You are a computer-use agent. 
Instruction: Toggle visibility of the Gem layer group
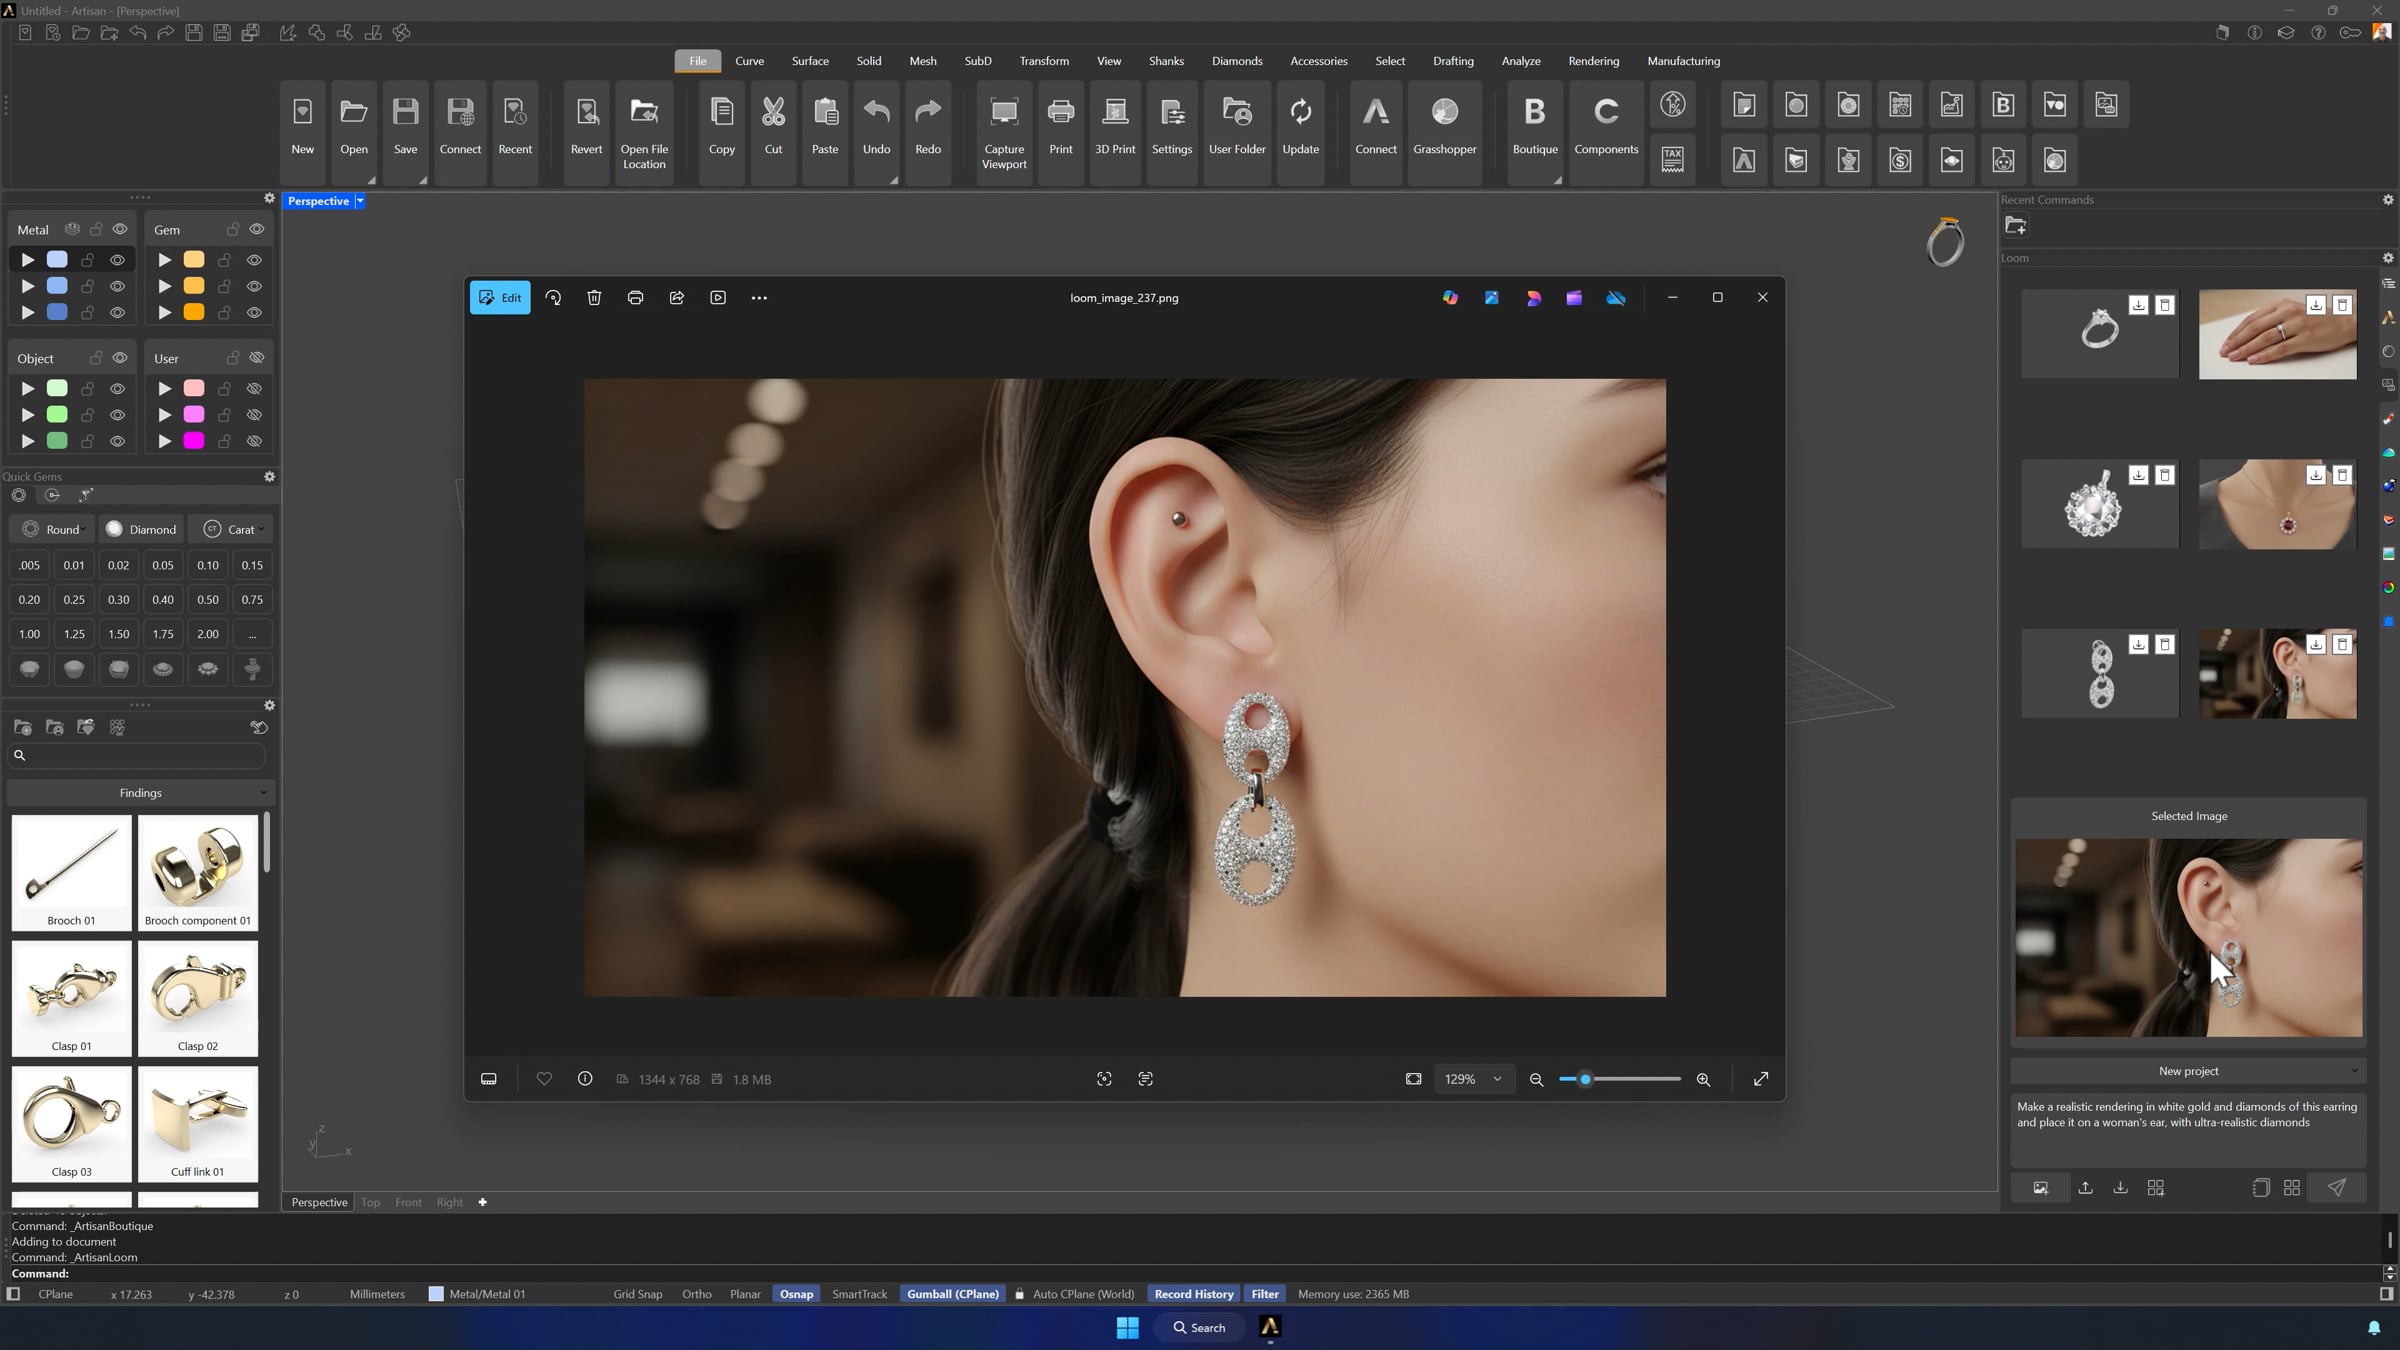257,229
